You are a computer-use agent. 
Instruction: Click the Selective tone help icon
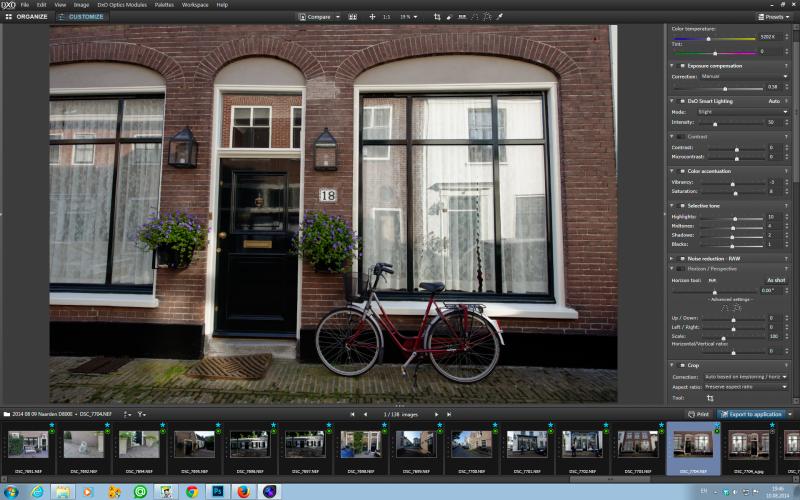click(786, 206)
